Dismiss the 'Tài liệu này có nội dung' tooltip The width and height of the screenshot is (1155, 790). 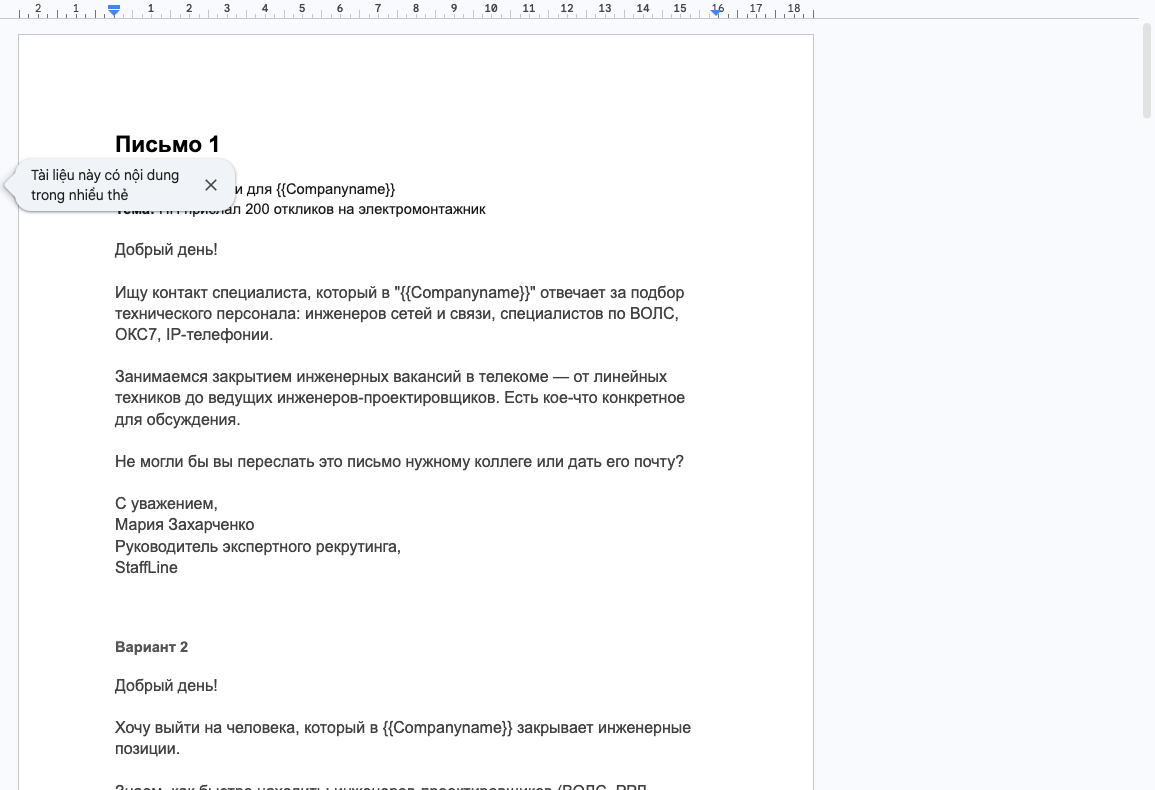(x=211, y=185)
